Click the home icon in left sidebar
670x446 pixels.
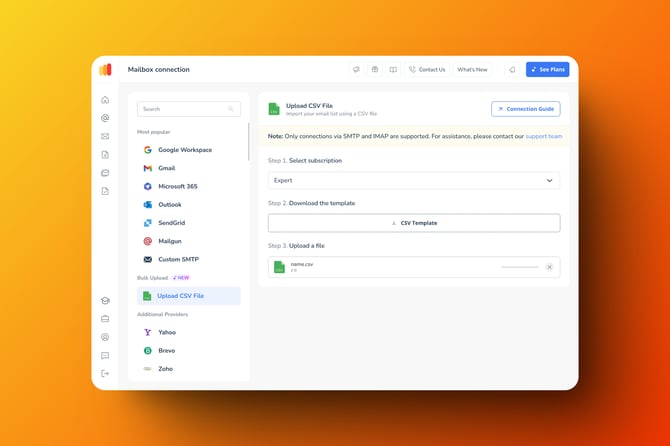pos(105,100)
